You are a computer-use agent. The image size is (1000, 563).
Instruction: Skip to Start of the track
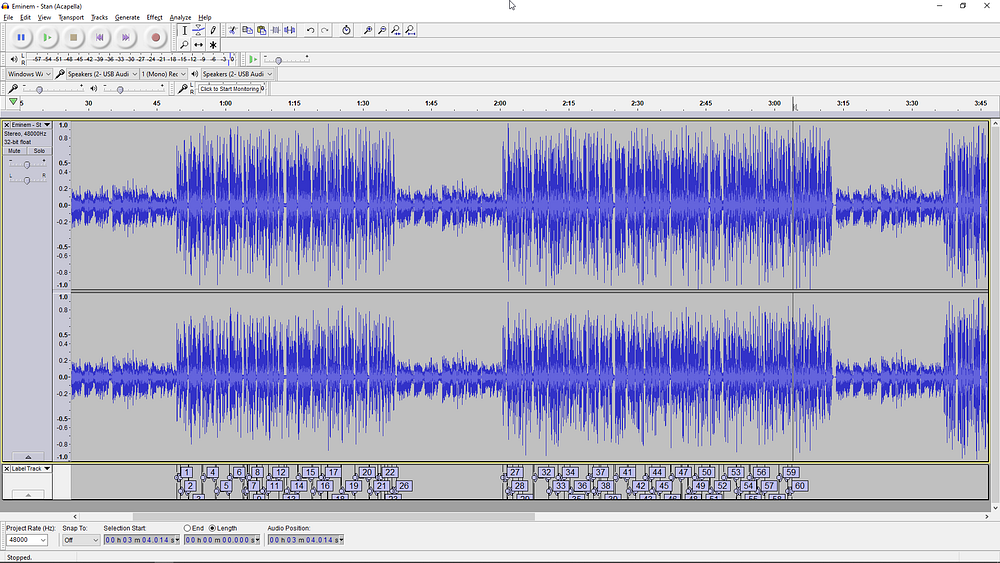click(x=99, y=38)
